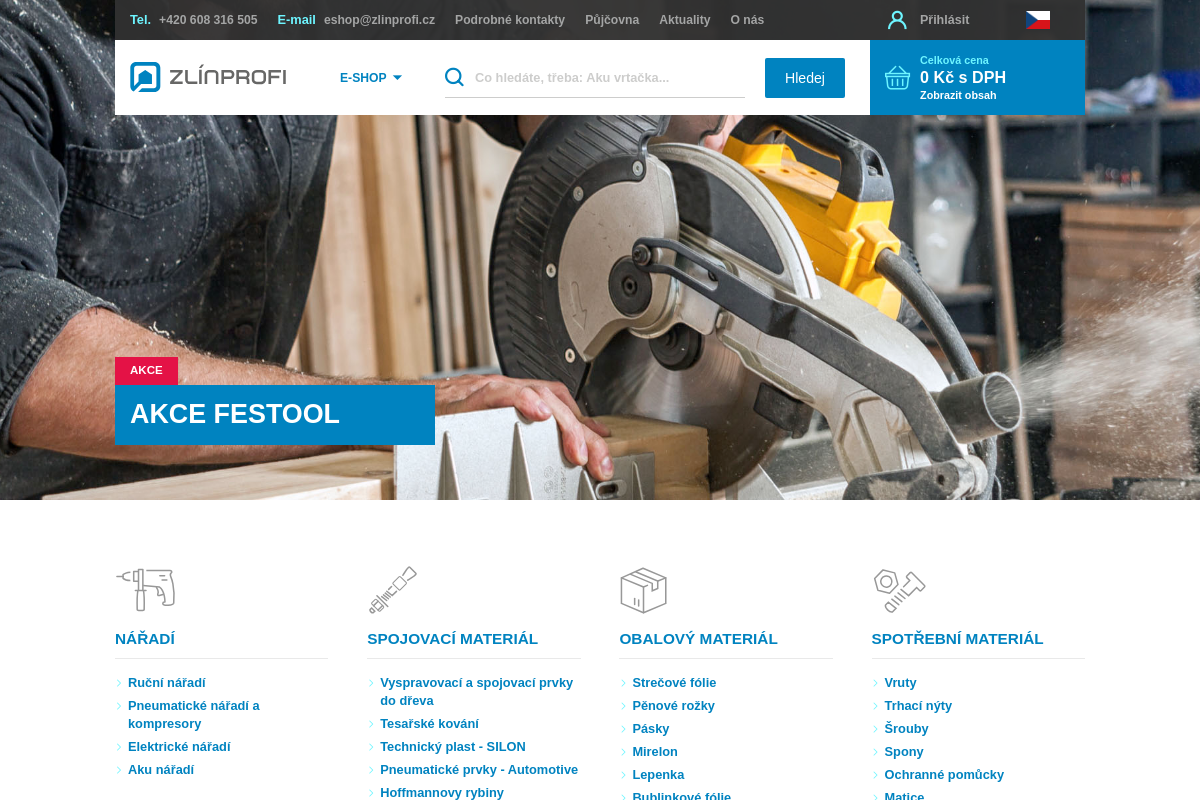Viewport: 1200px width, 800px height.
Task: Click the drill icon above Nářadí
Action: (146, 589)
